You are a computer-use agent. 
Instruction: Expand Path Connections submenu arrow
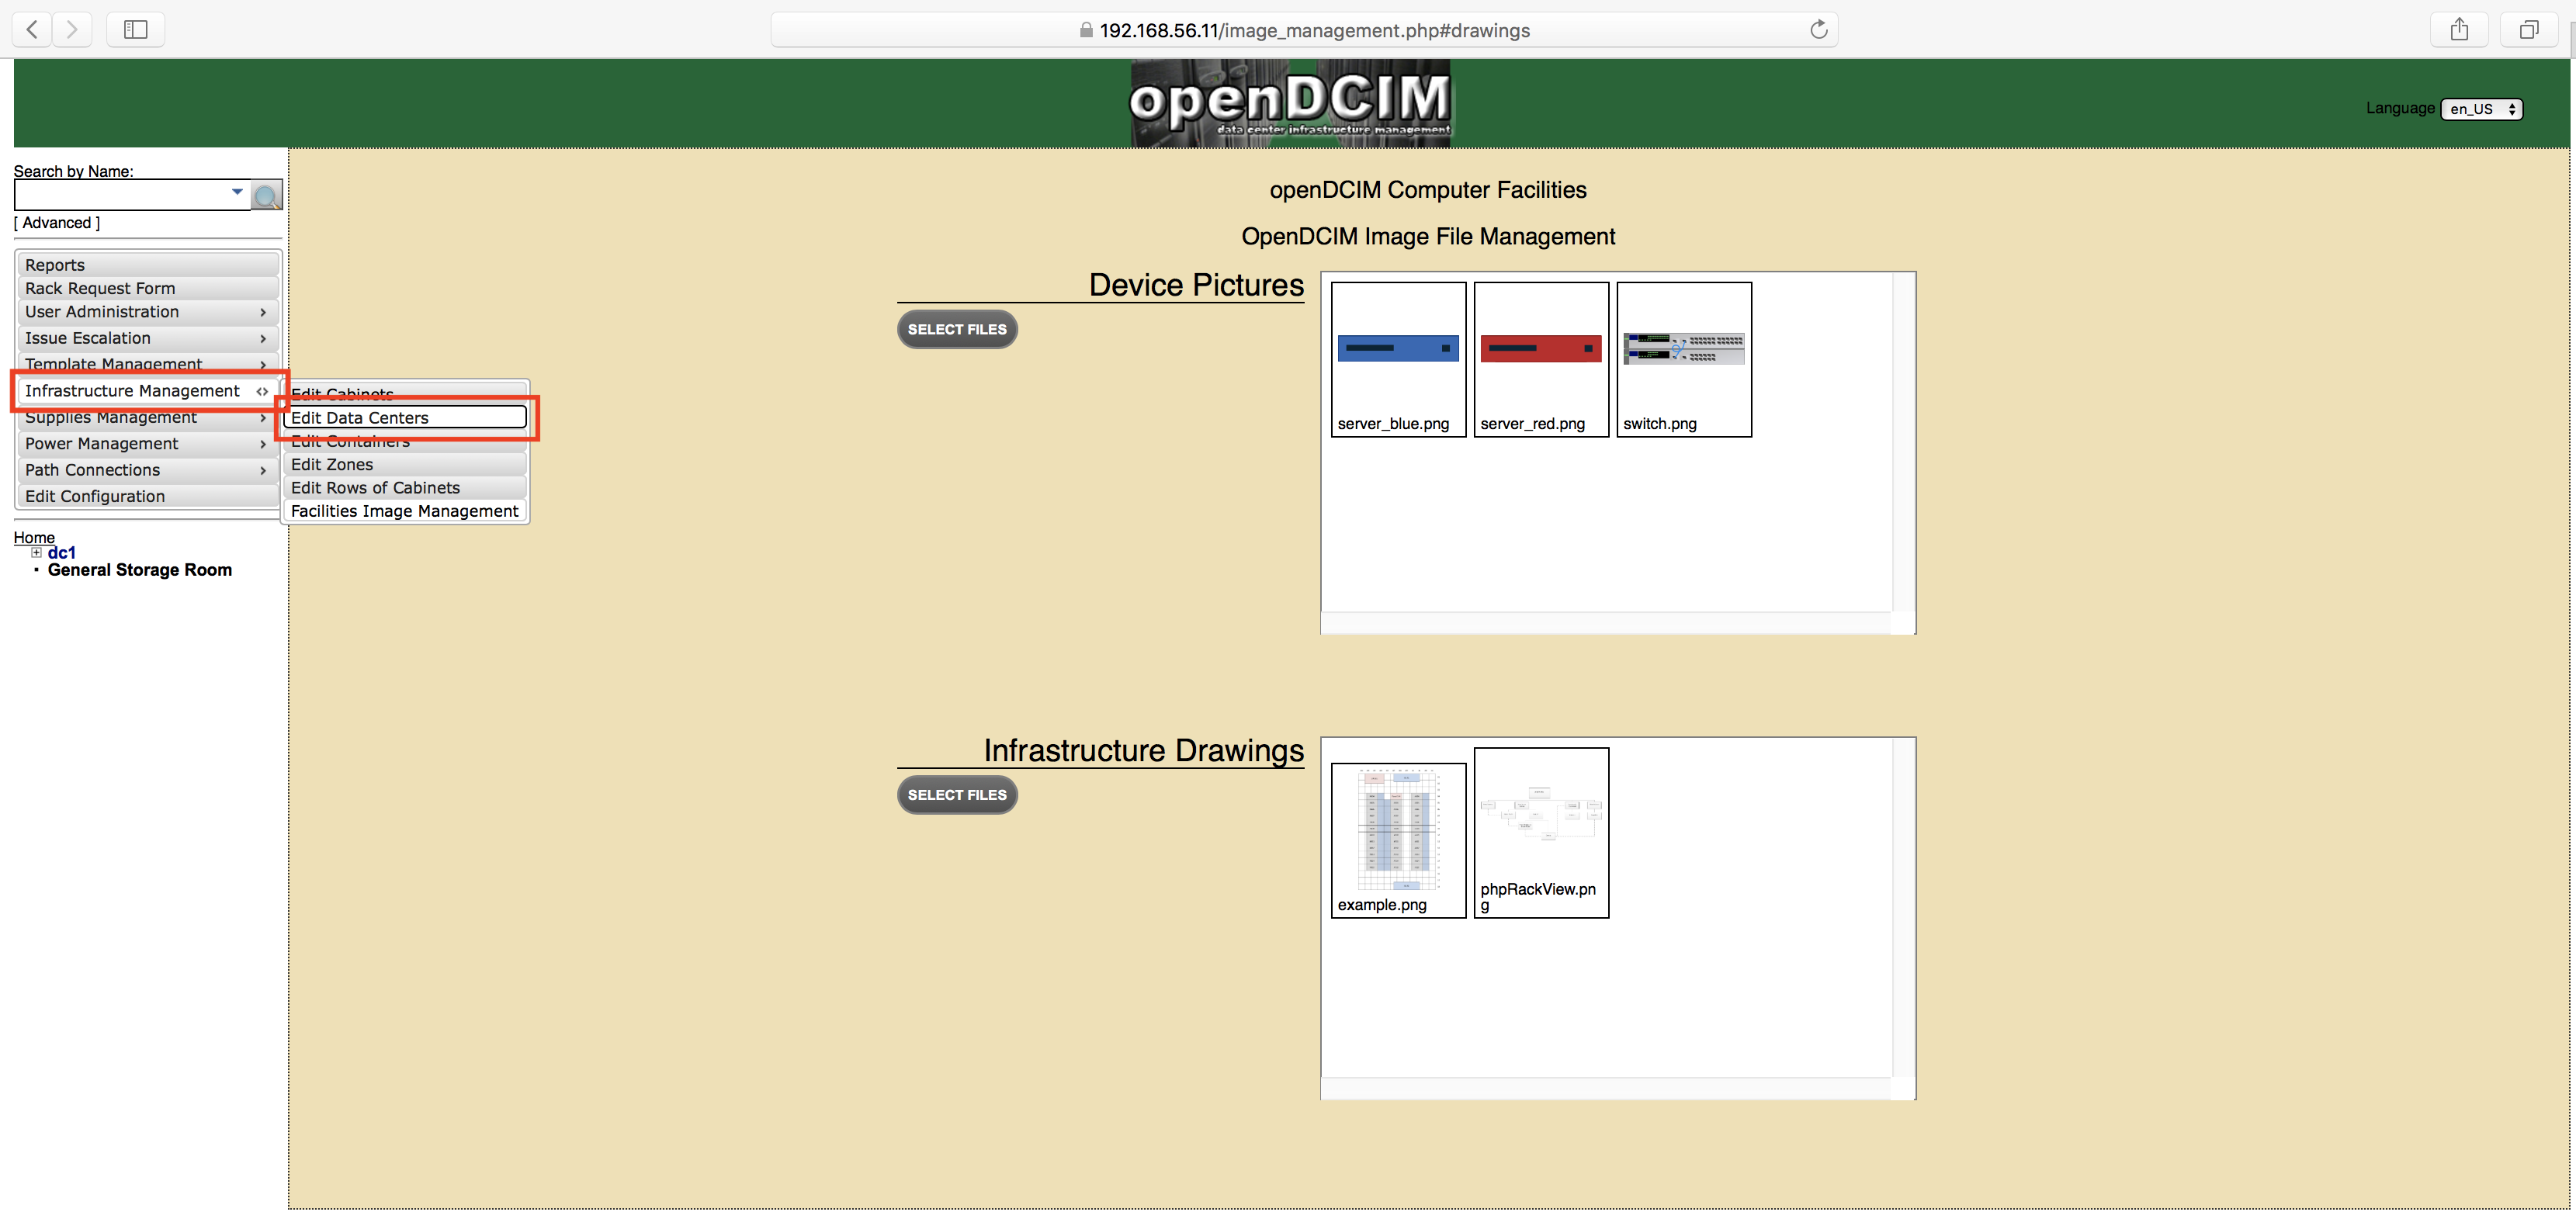[x=263, y=470]
